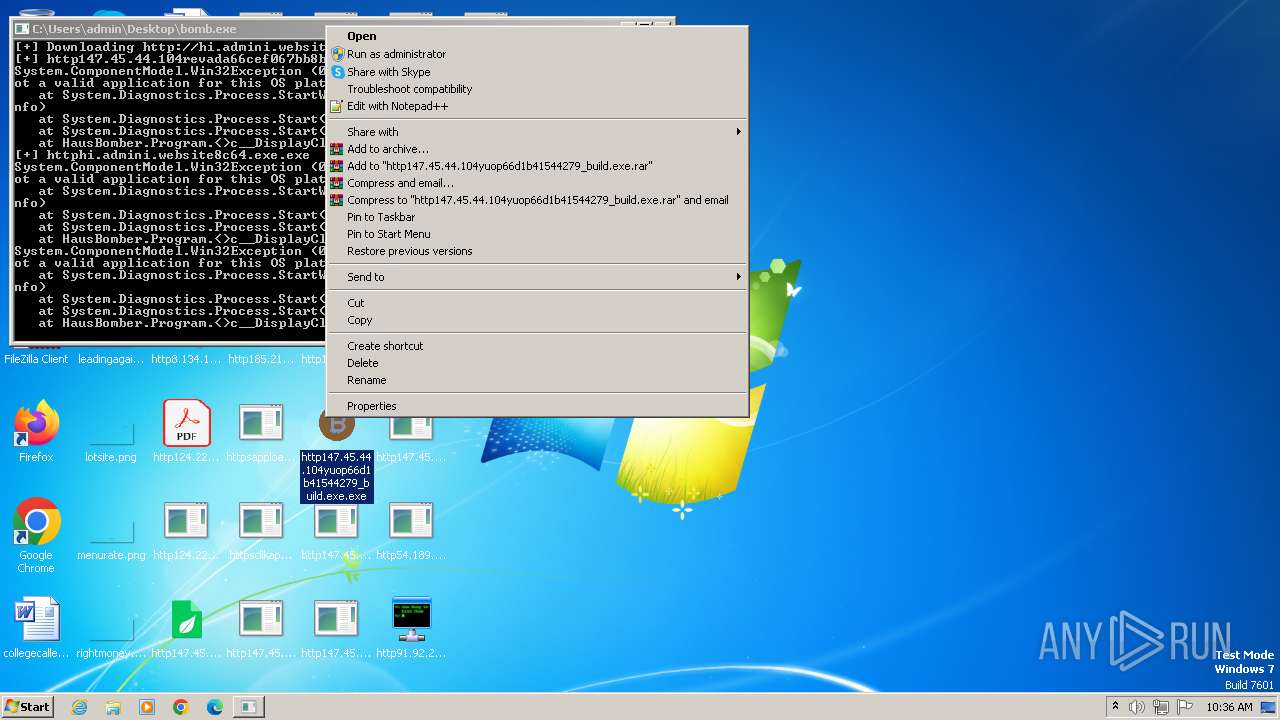
Task: Launch Internet Explorer from taskbar
Action: point(79,707)
